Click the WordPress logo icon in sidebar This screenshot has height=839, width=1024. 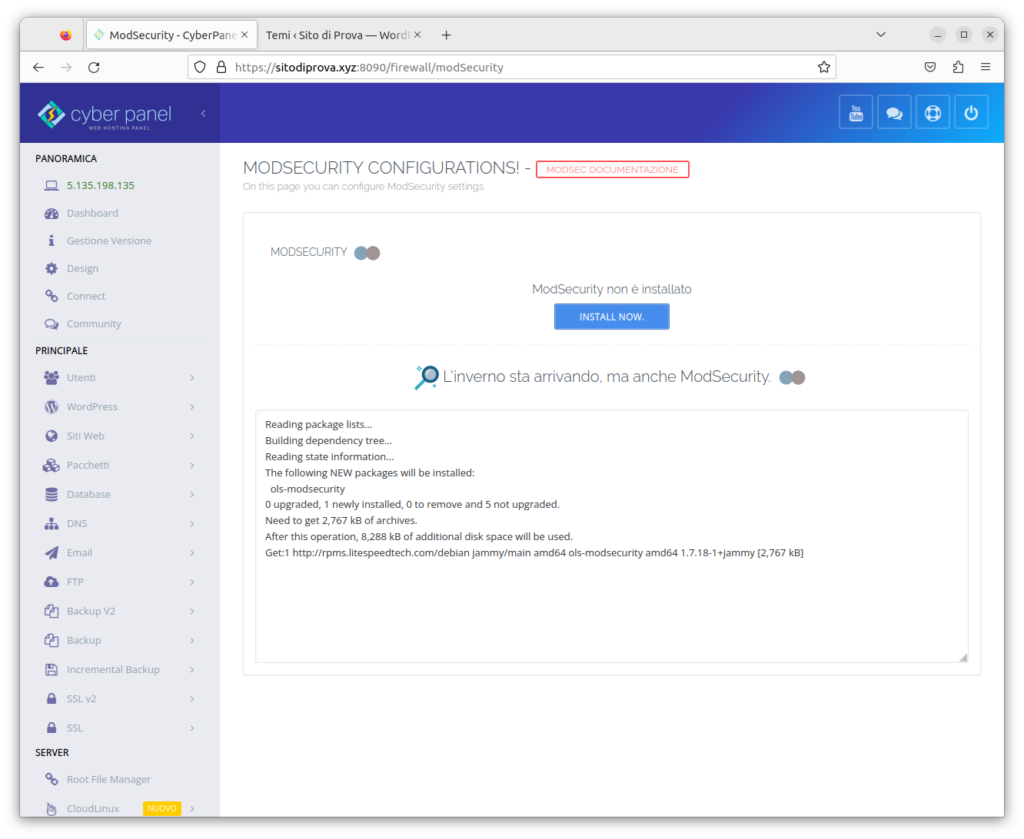pos(52,407)
